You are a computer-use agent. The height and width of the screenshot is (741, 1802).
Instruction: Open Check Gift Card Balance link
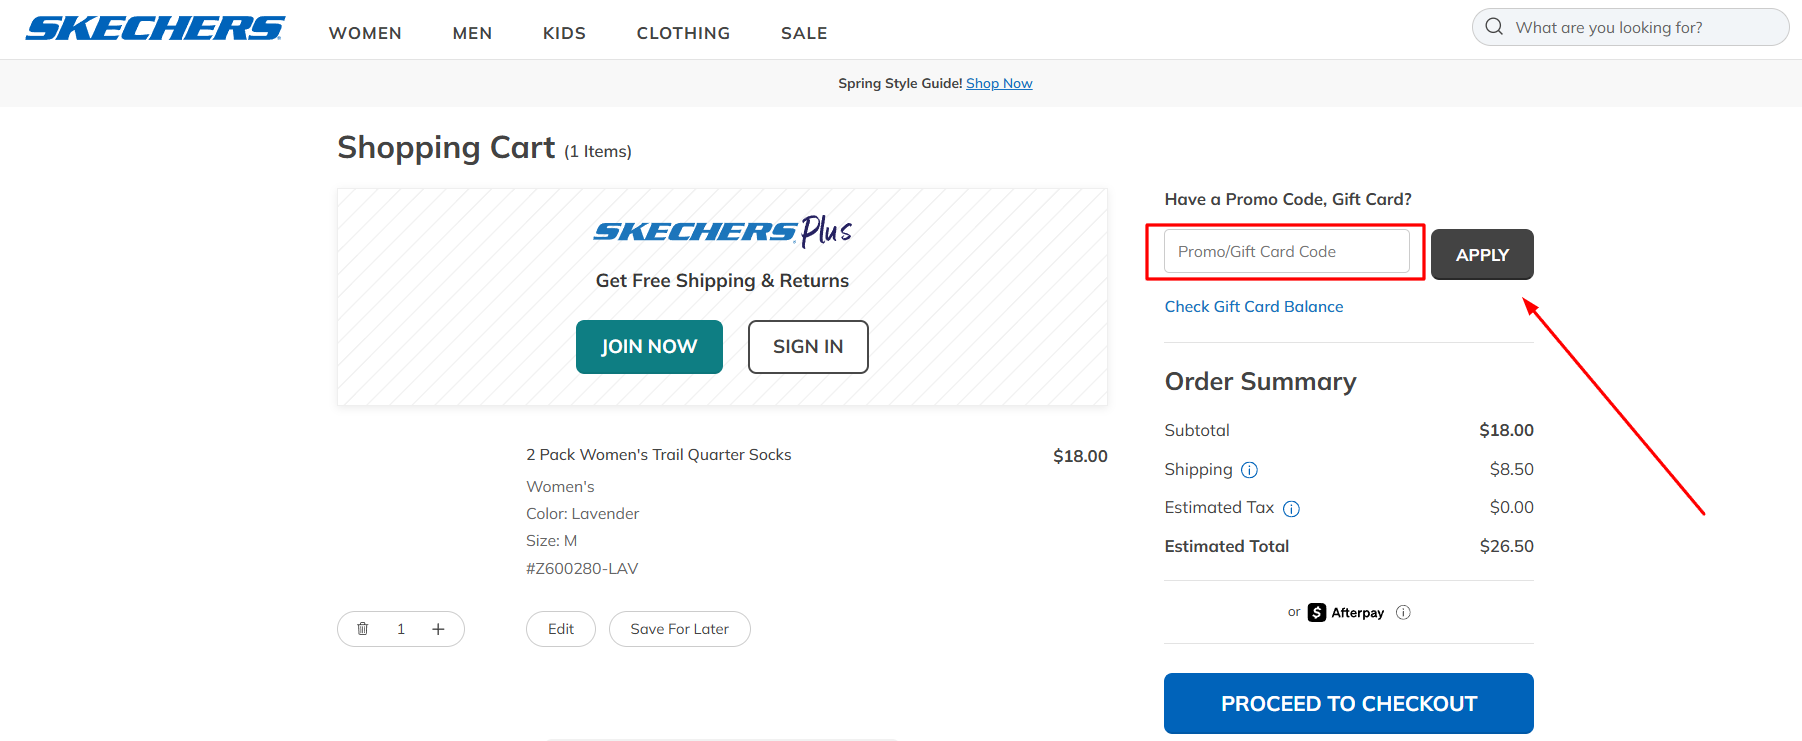click(1253, 306)
